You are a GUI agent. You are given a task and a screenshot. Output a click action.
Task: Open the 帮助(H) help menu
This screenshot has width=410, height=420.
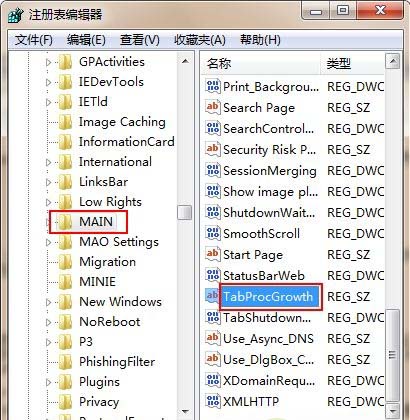260,40
